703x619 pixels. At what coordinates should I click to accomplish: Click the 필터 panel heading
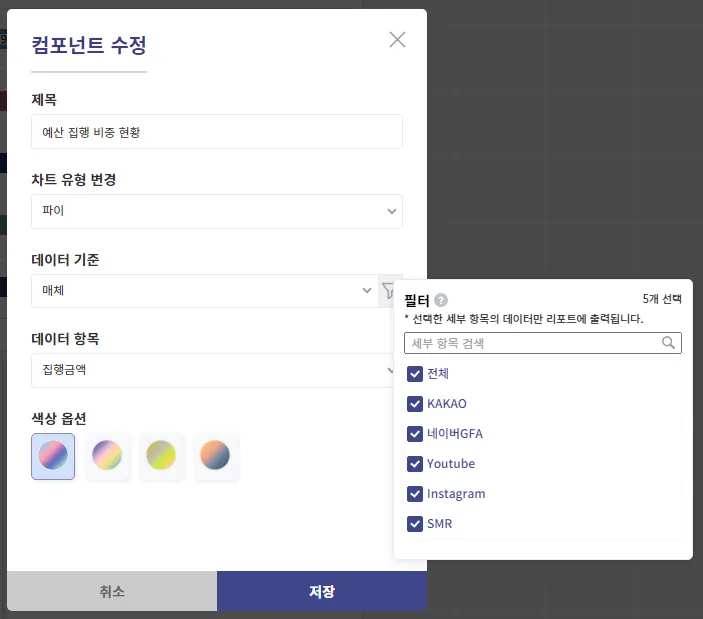tap(417, 300)
